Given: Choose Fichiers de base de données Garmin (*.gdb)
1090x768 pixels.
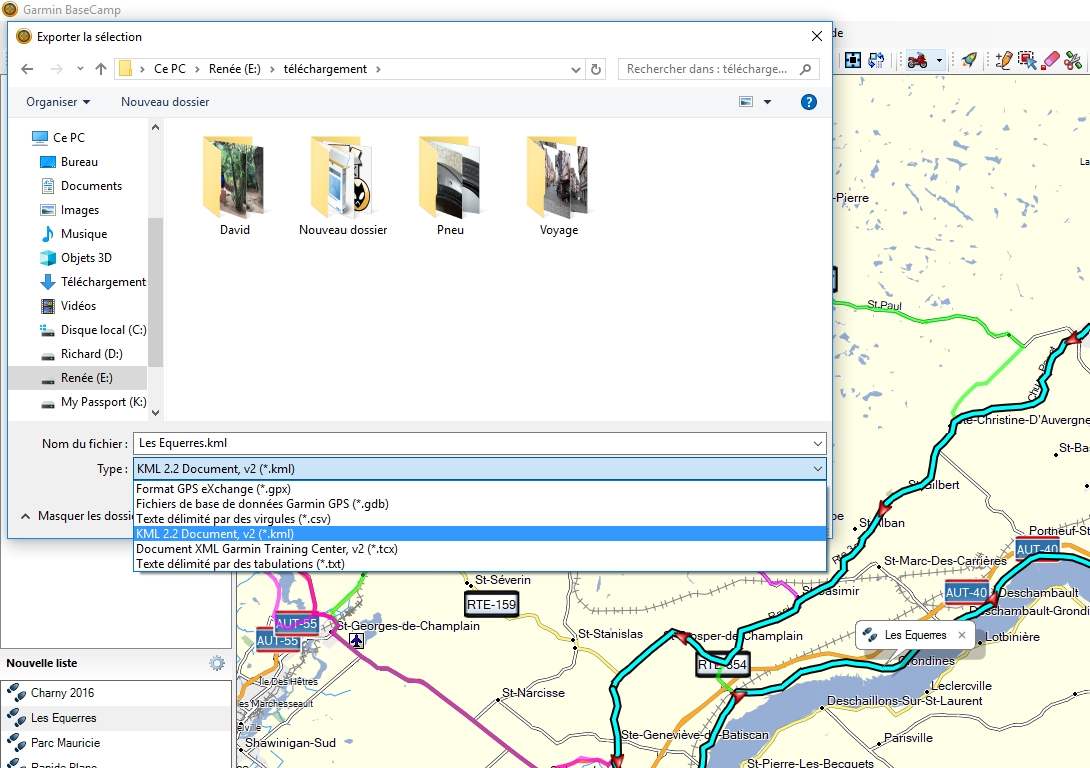Looking at the screenshot, I should 480,504.
